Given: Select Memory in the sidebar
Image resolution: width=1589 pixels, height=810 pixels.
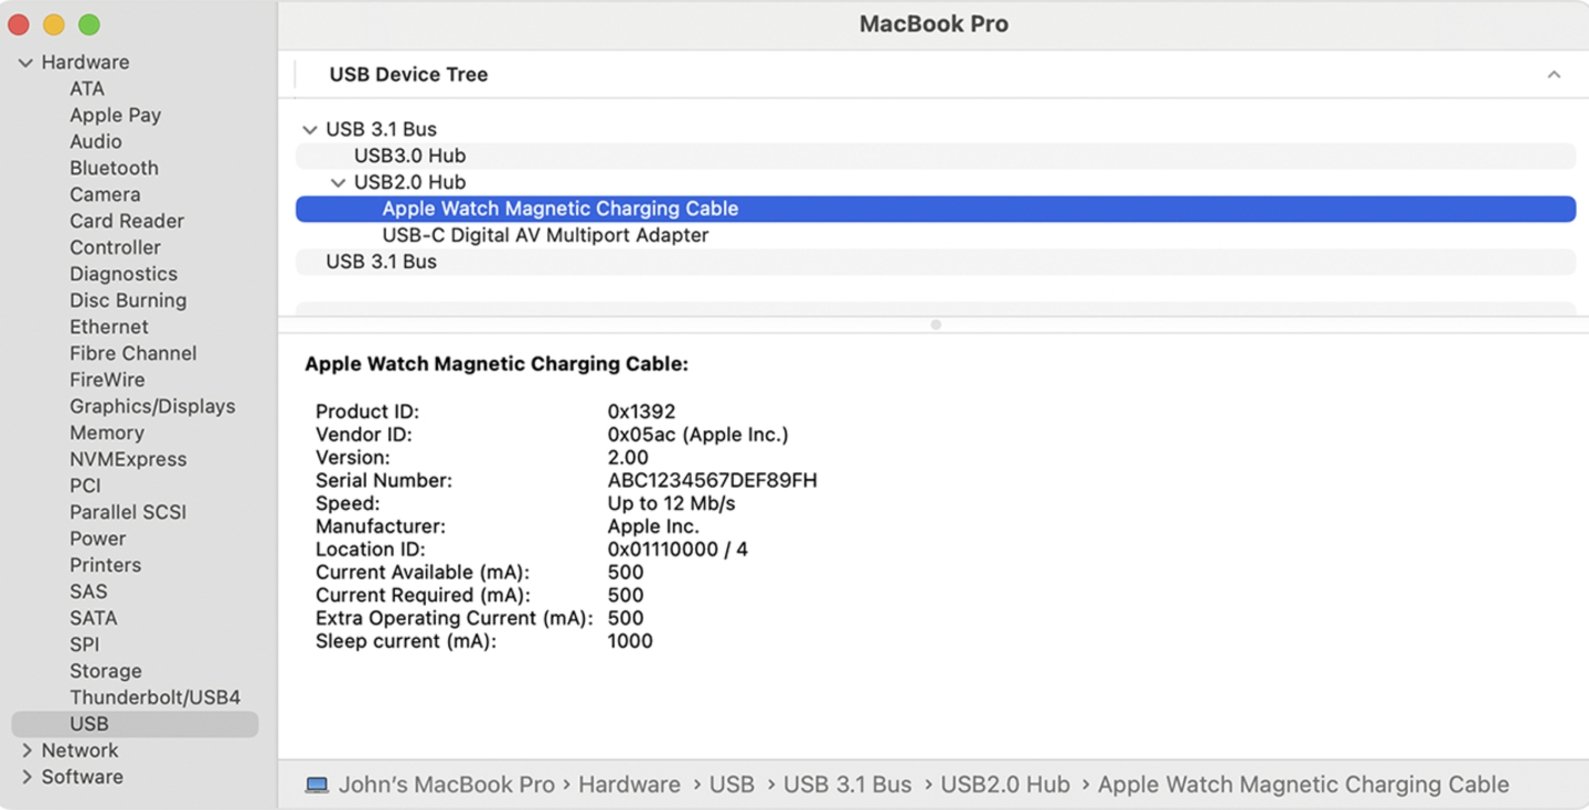Looking at the screenshot, I should point(107,433).
